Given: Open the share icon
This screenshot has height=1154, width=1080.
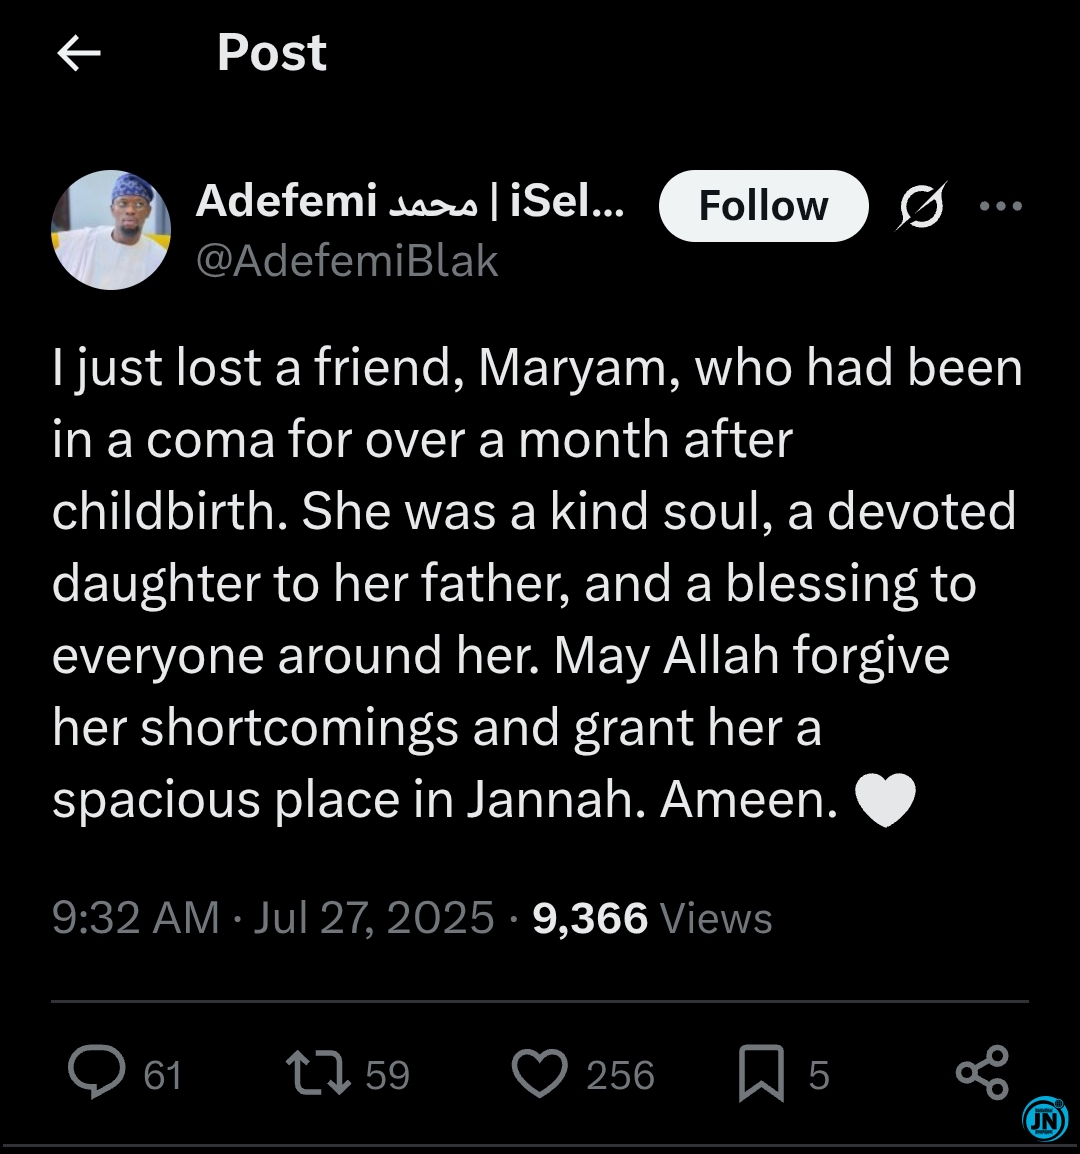Looking at the screenshot, I should pos(982,1072).
